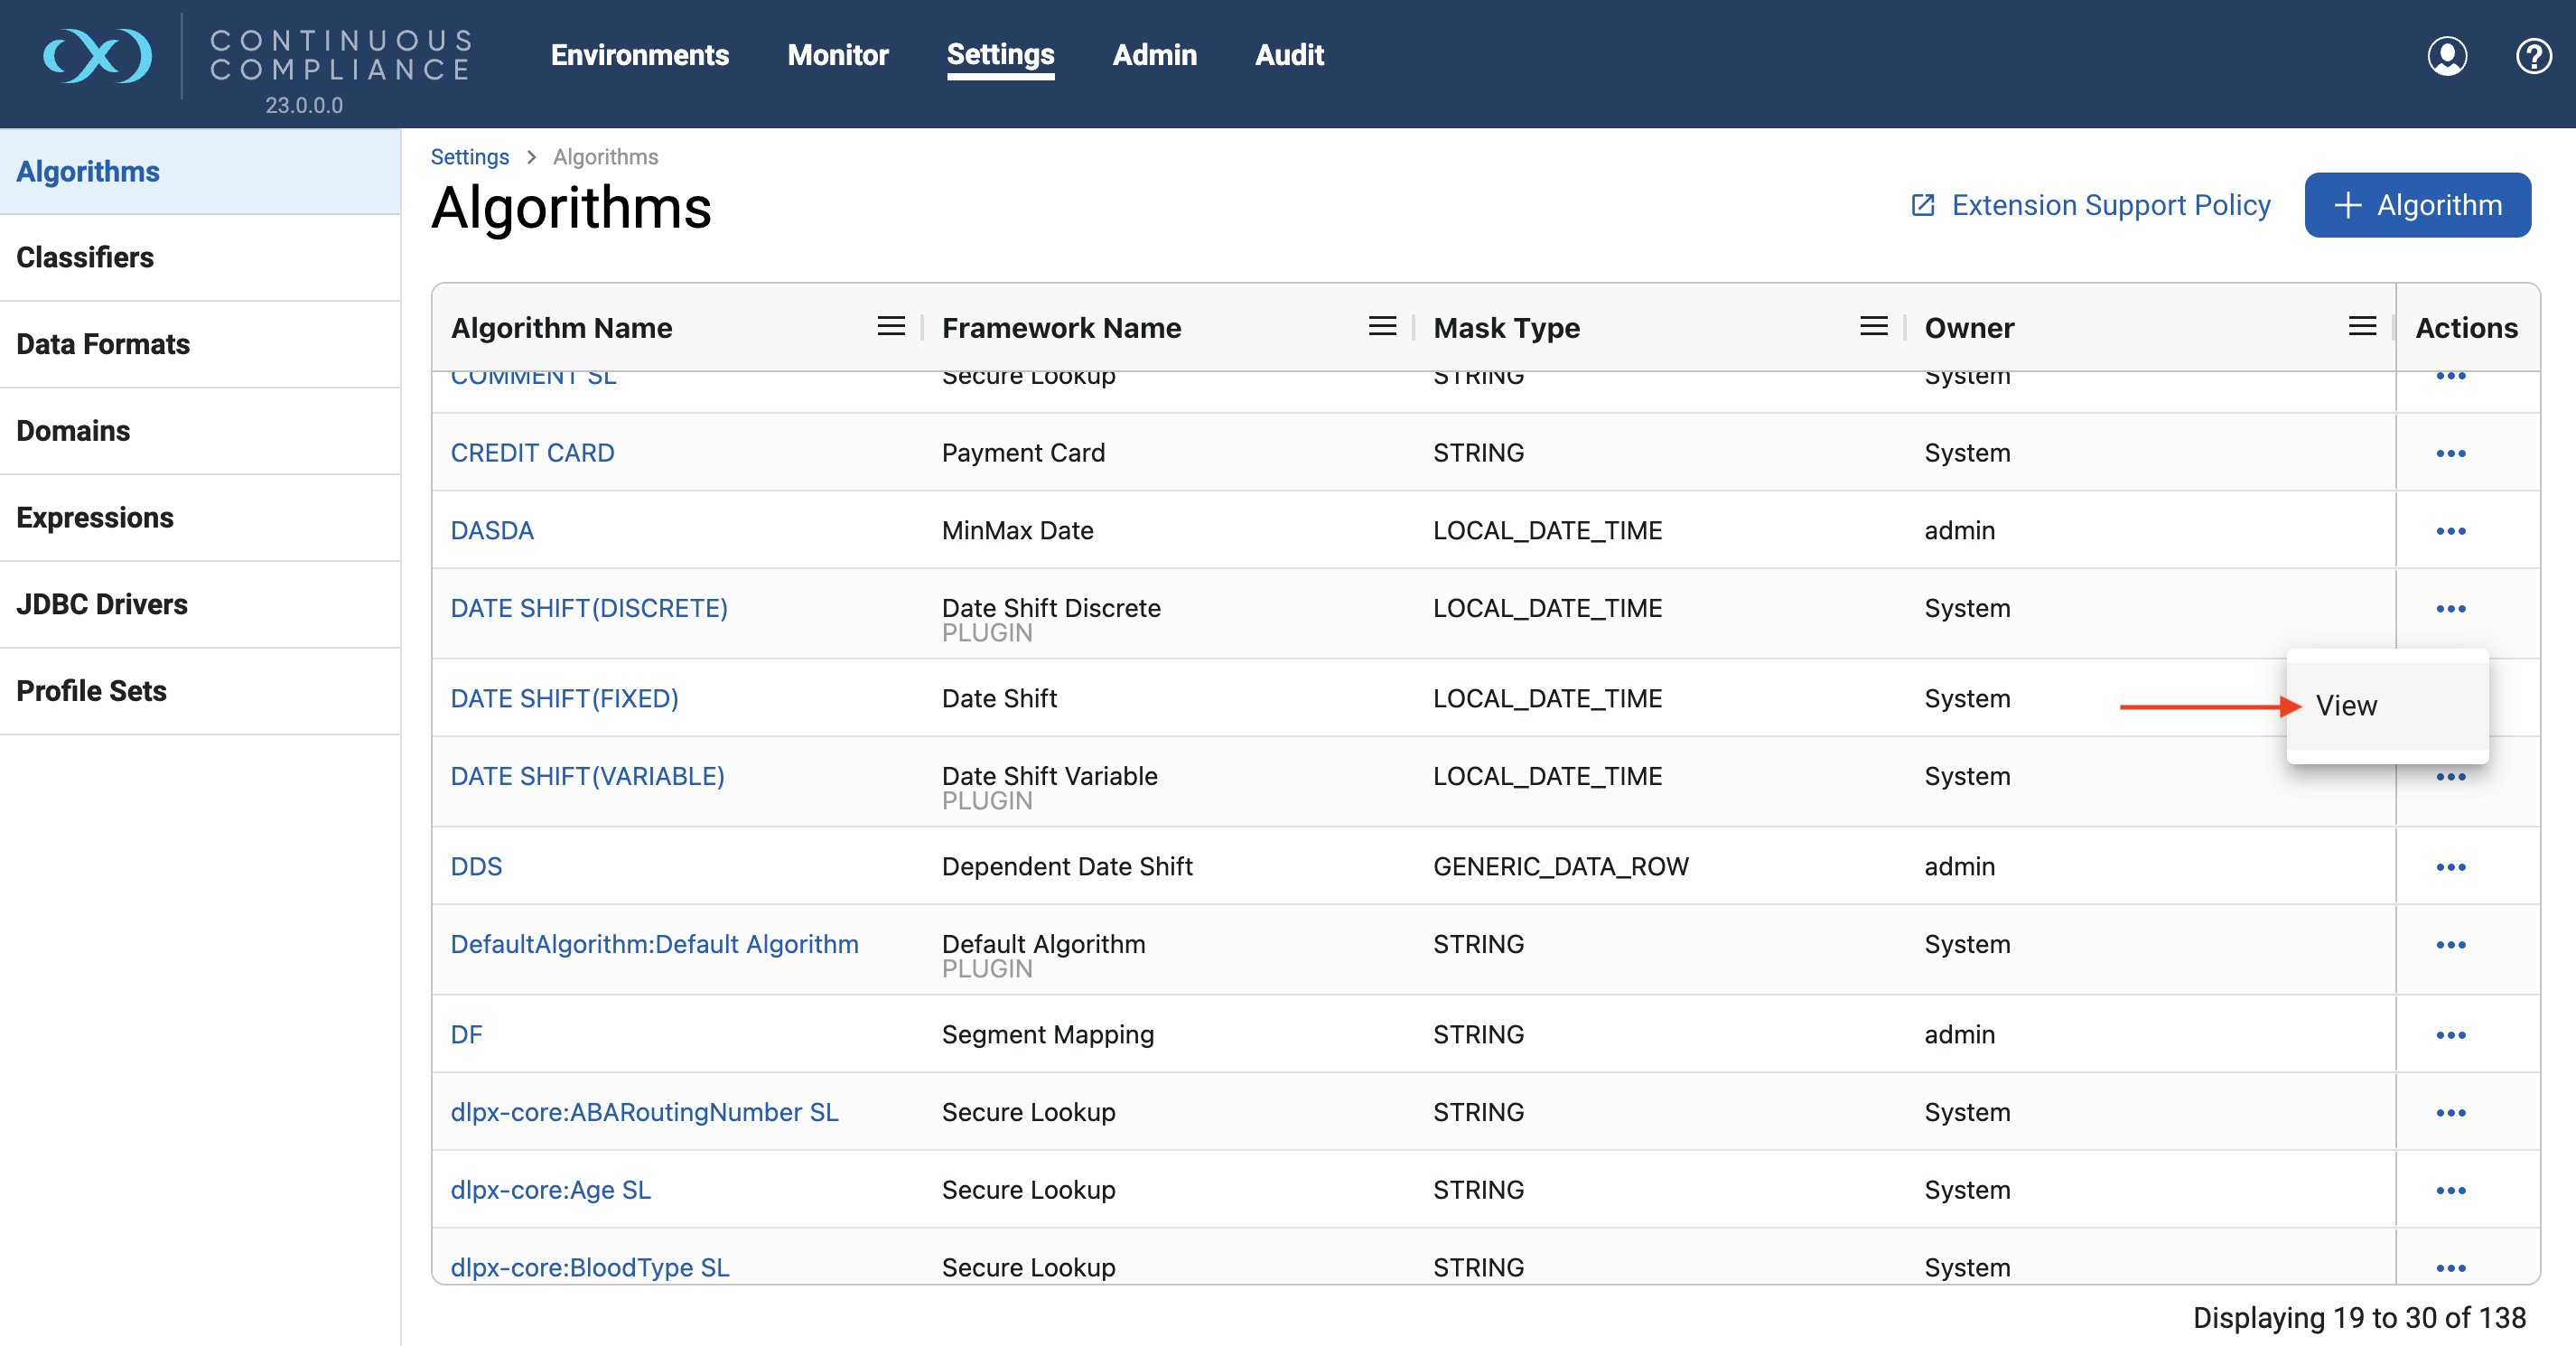Open Framework Name column menu
The width and height of the screenshot is (2576, 1346).
click(1382, 327)
